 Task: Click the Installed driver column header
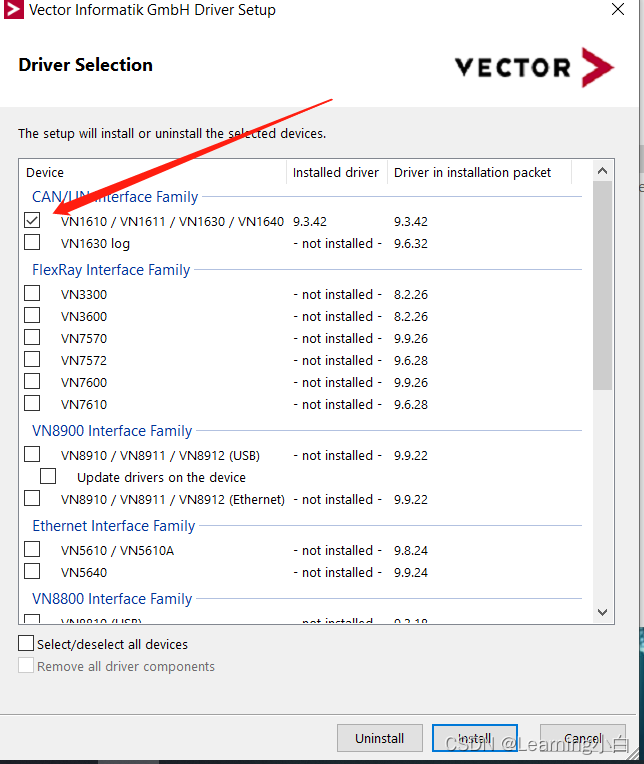(x=337, y=172)
